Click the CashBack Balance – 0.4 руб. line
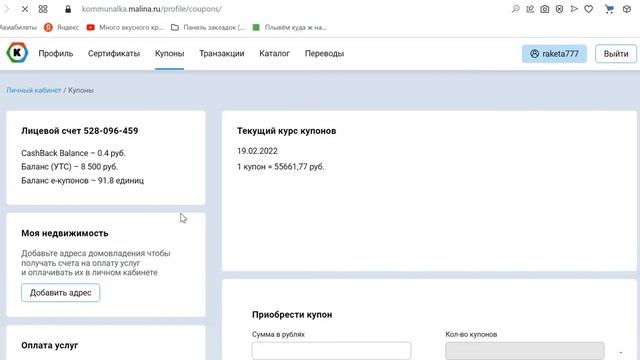 click(x=73, y=153)
